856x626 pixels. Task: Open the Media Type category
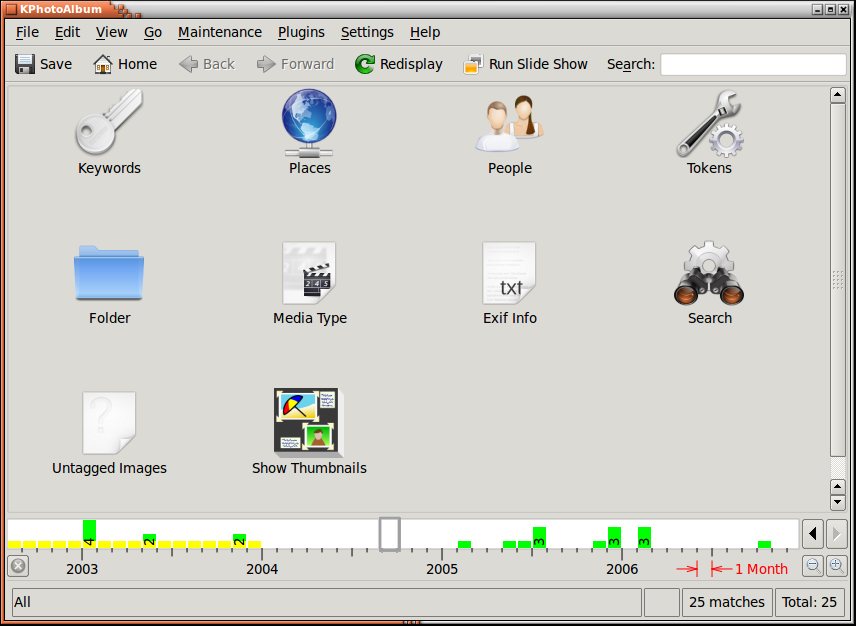tap(310, 284)
